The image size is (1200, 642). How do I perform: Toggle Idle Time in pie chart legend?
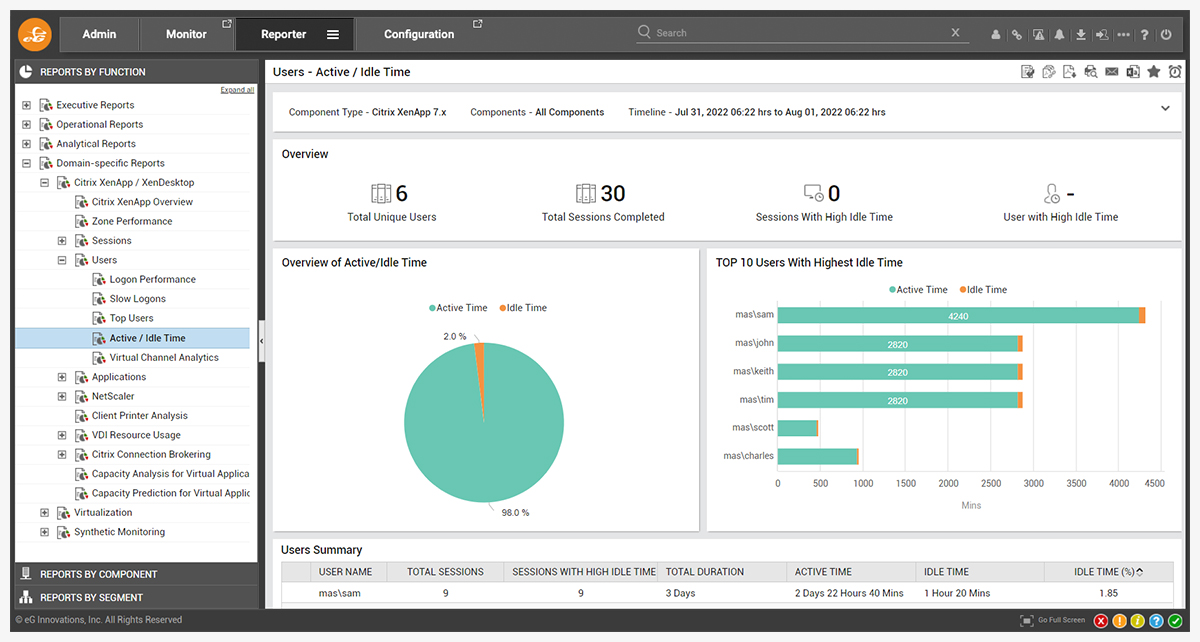tap(523, 308)
